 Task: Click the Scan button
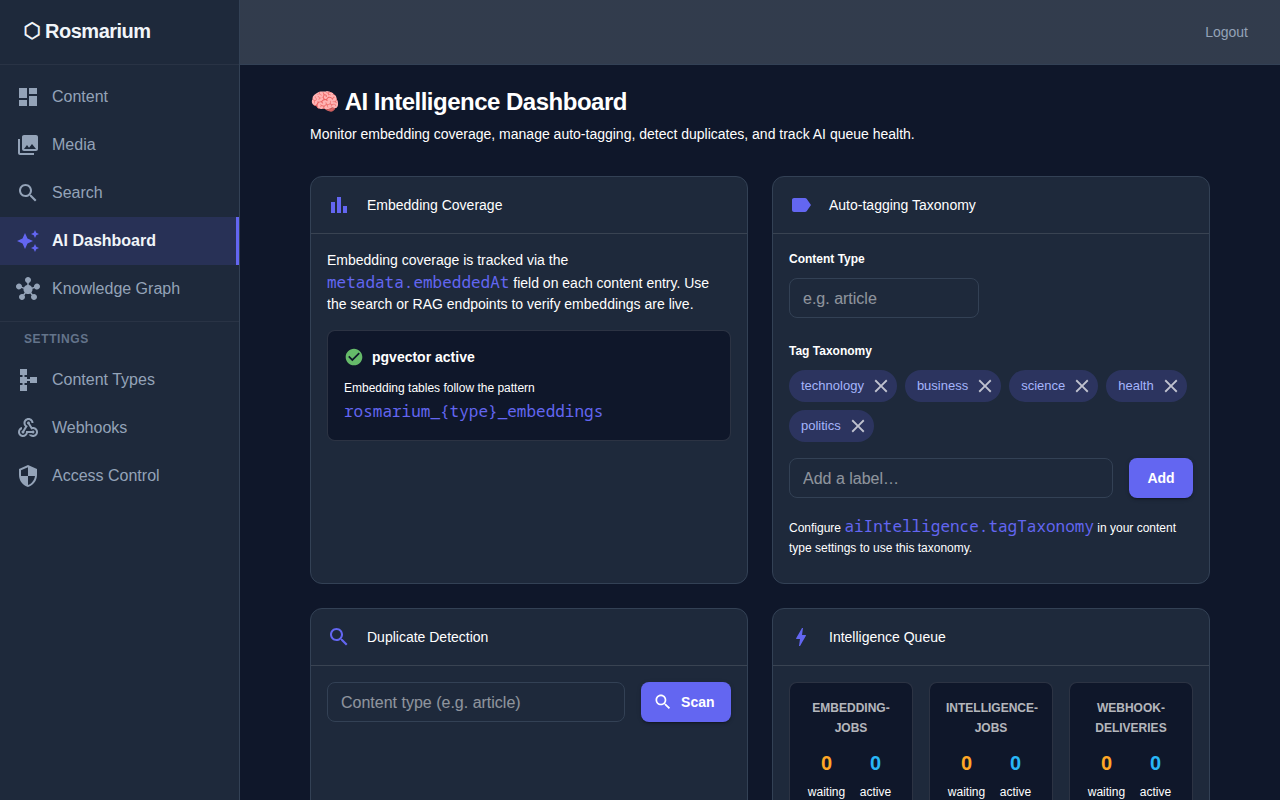(x=686, y=702)
